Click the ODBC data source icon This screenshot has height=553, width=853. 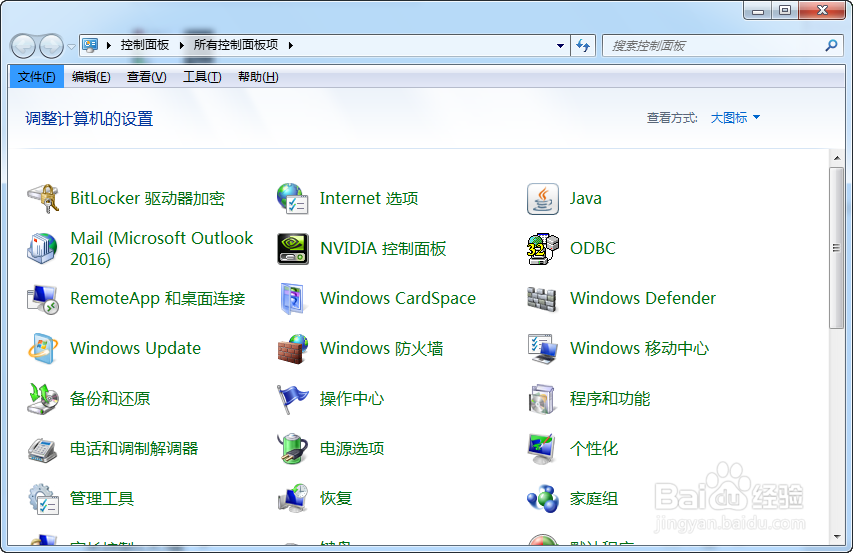(542, 248)
